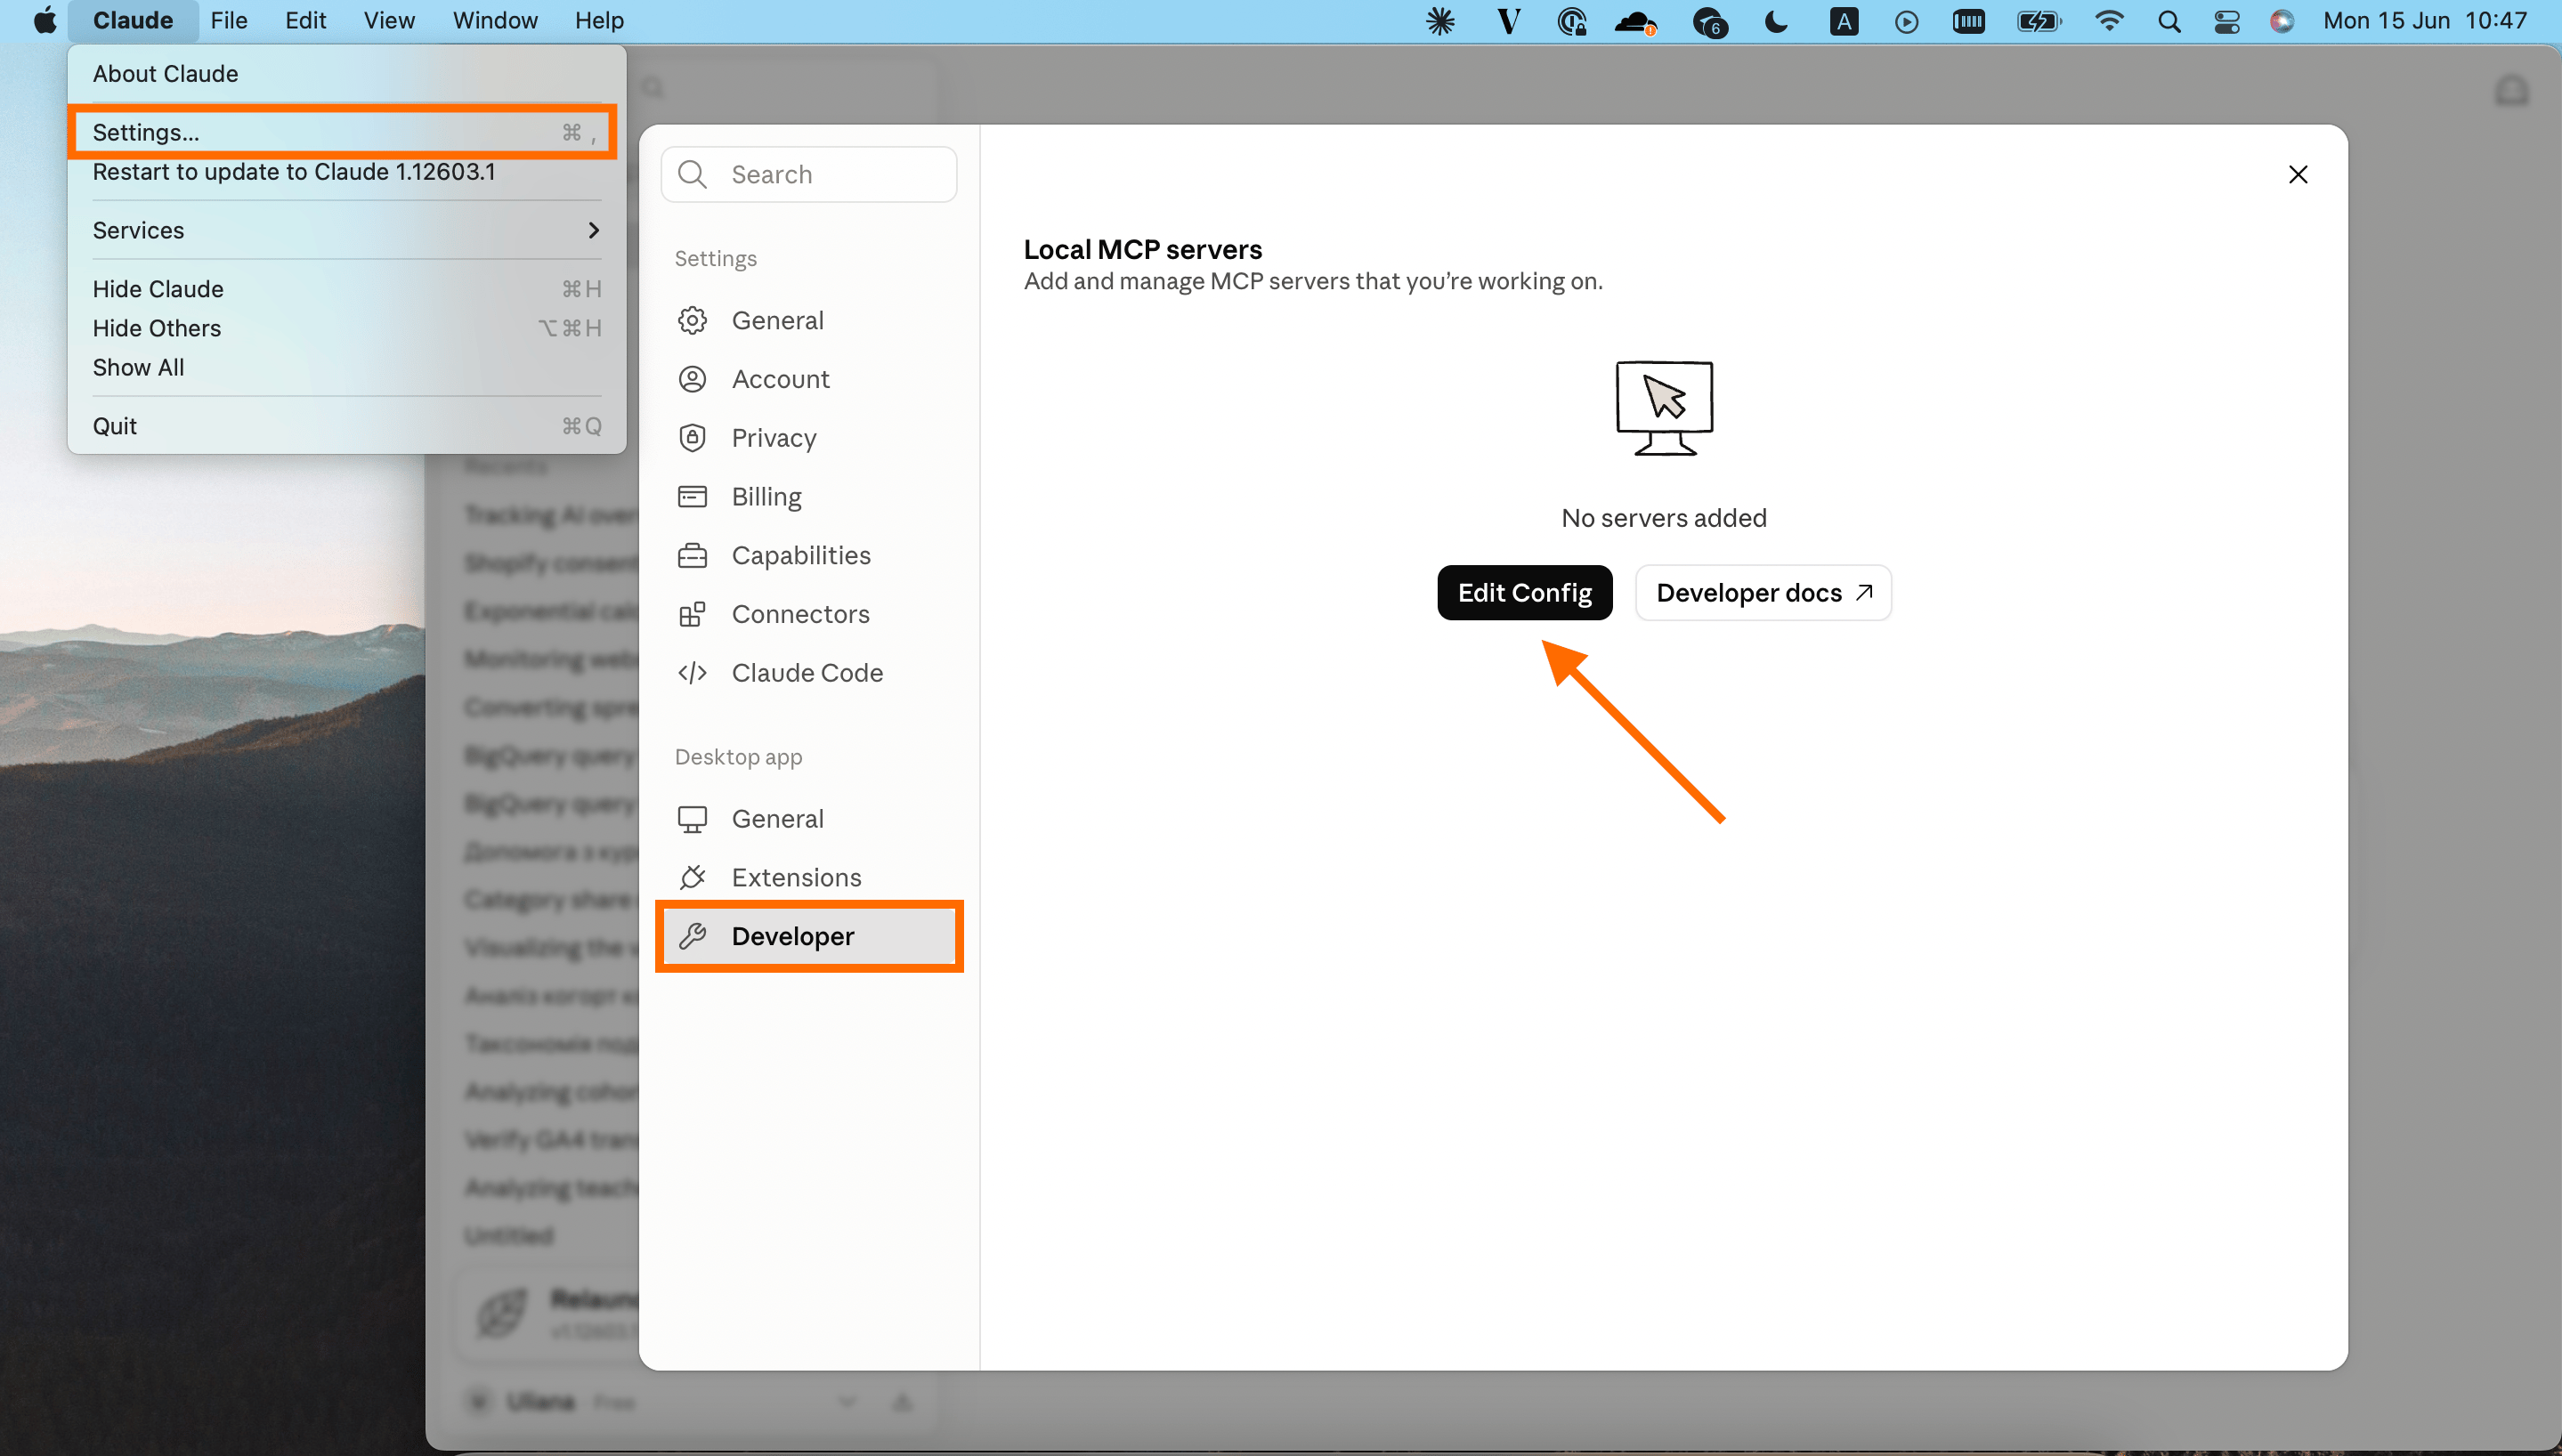The height and width of the screenshot is (1456, 2562).
Task: Open the Window menu
Action: (495, 20)
